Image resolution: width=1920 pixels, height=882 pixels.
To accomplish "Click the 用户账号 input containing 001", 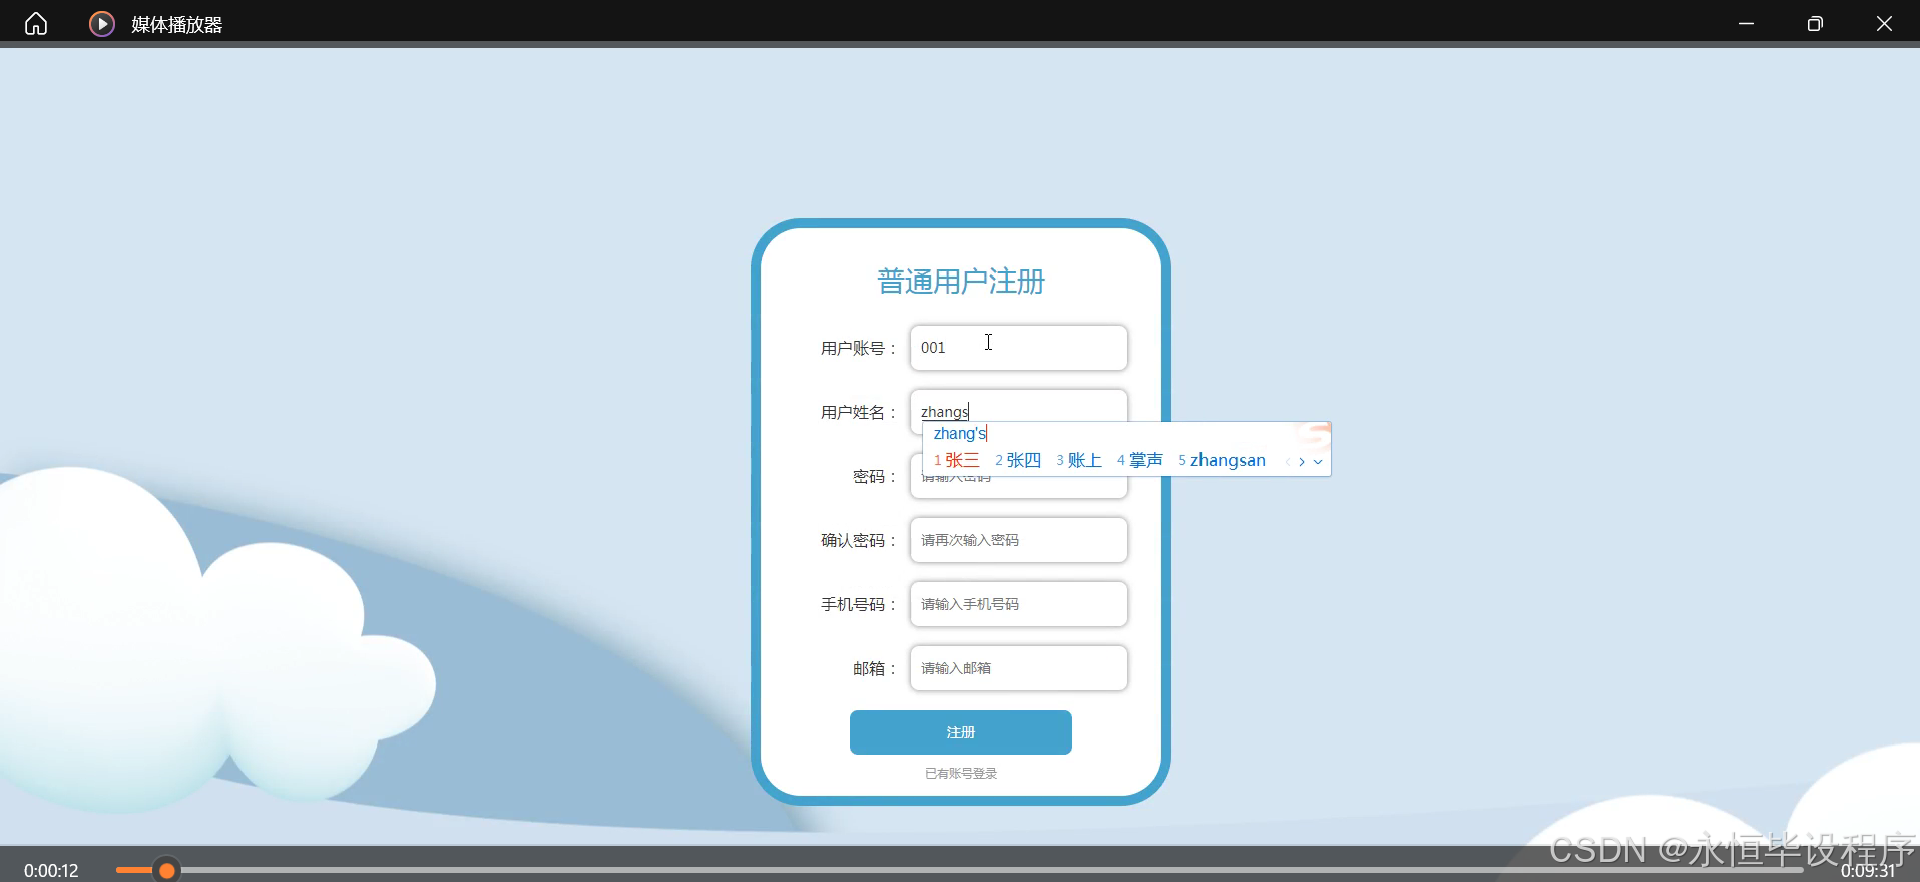I will (x=1018, y=348).
